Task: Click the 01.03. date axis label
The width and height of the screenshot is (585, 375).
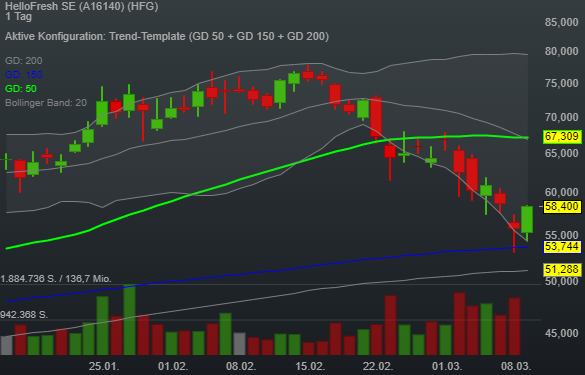Action: pyautogui.click(x=447, y=366)
